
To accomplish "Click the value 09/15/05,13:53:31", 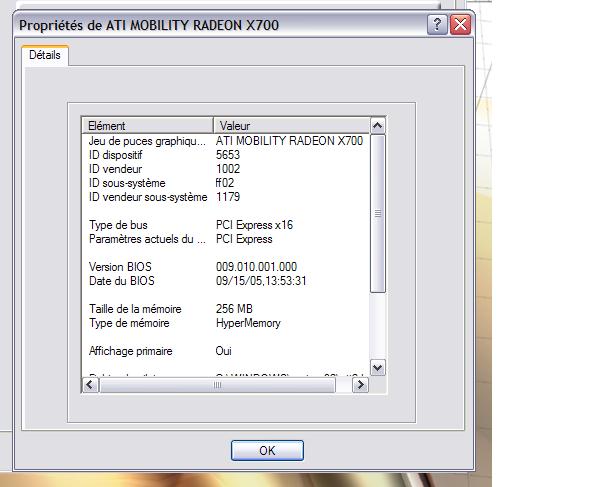I will (x=261, y=281).
